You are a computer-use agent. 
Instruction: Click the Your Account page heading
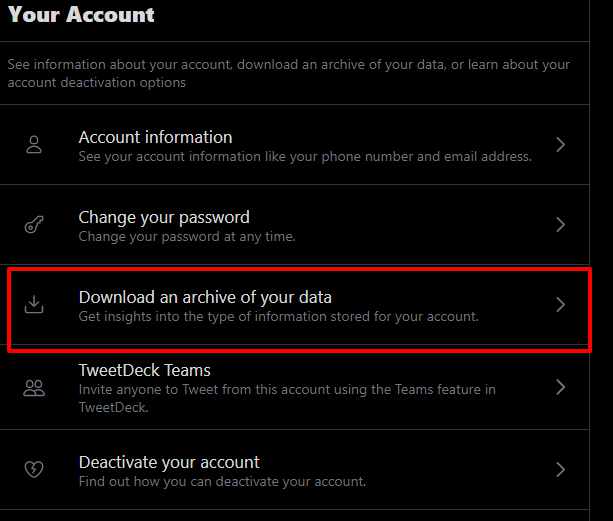click(81, 14)
